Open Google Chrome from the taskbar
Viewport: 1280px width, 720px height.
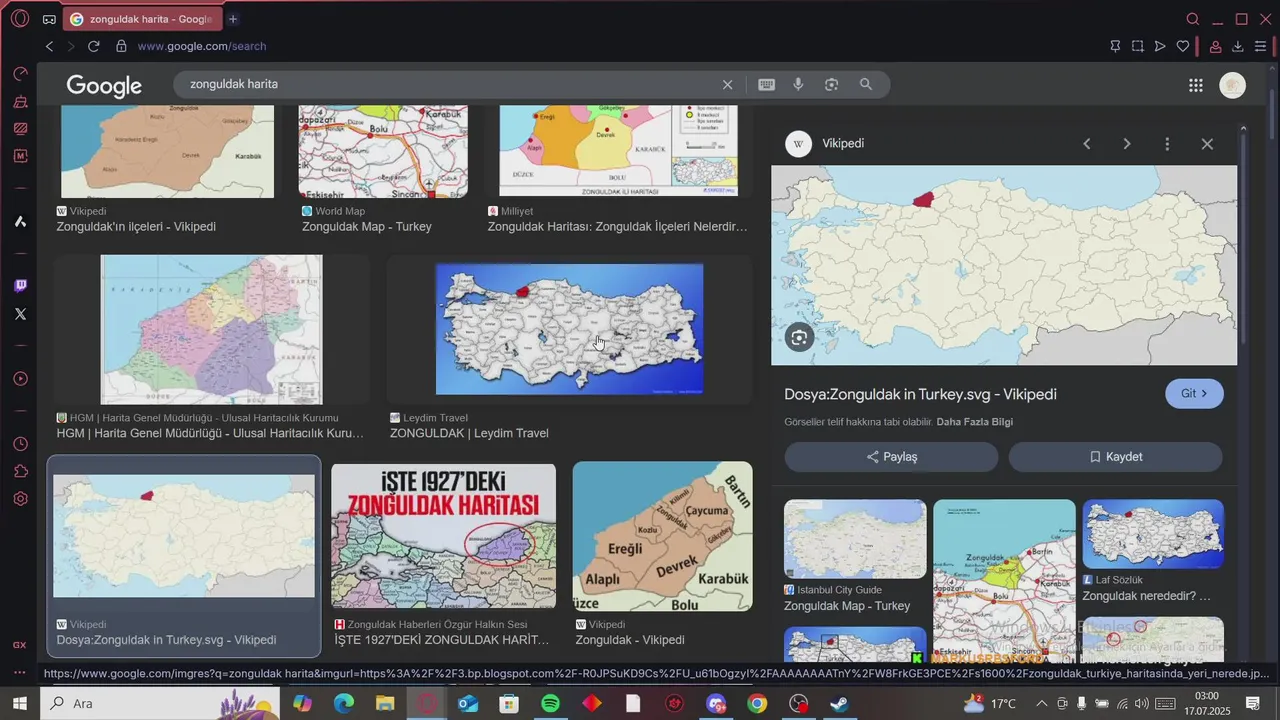[757, 704]
